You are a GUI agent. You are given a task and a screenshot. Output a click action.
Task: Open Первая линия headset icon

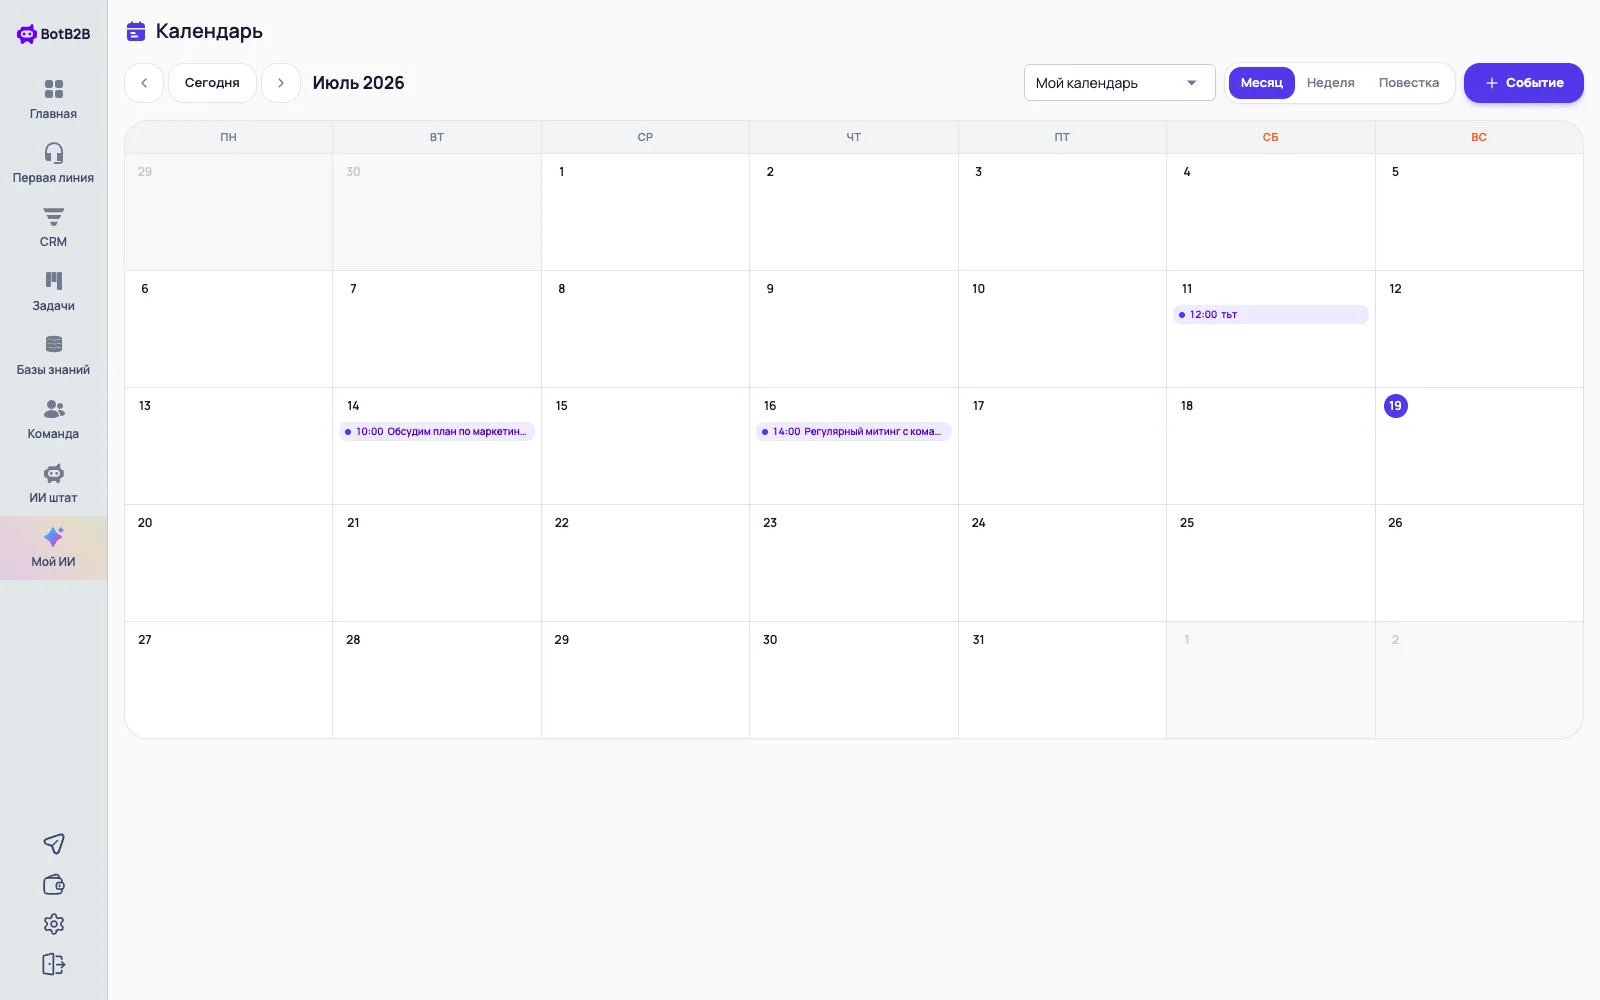pos(54,153)
